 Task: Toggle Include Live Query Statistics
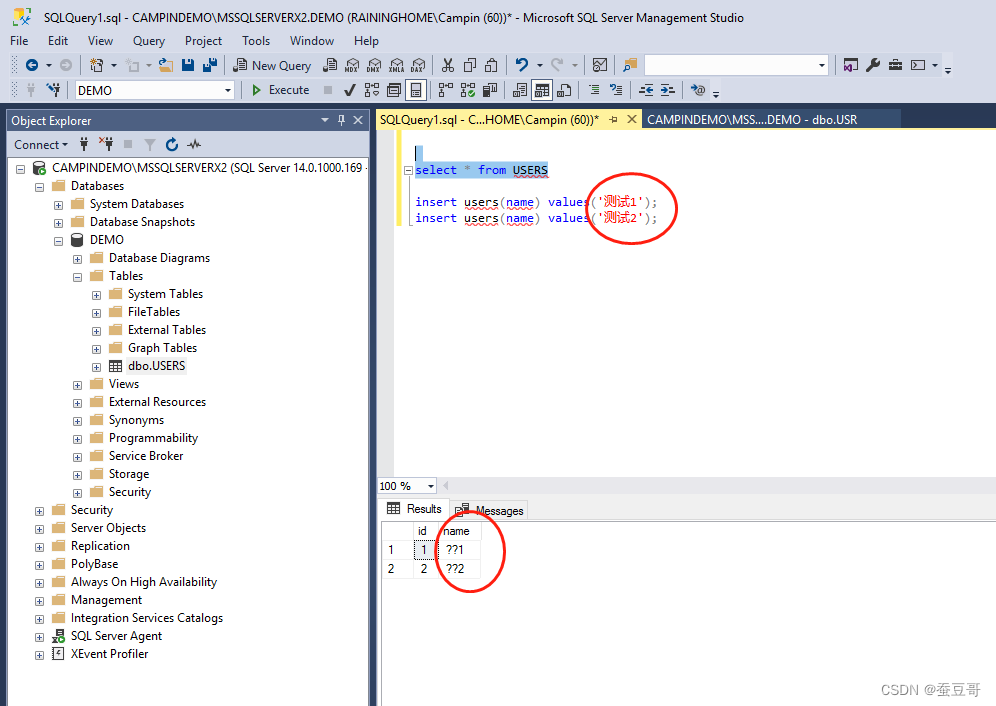(x=468, y=90)
